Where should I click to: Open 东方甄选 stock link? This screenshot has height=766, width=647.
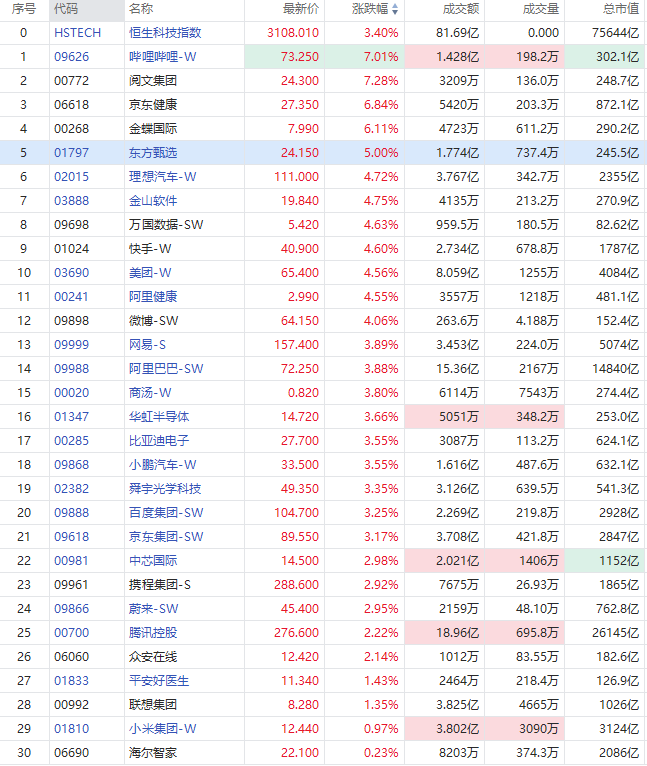point(153,152)
